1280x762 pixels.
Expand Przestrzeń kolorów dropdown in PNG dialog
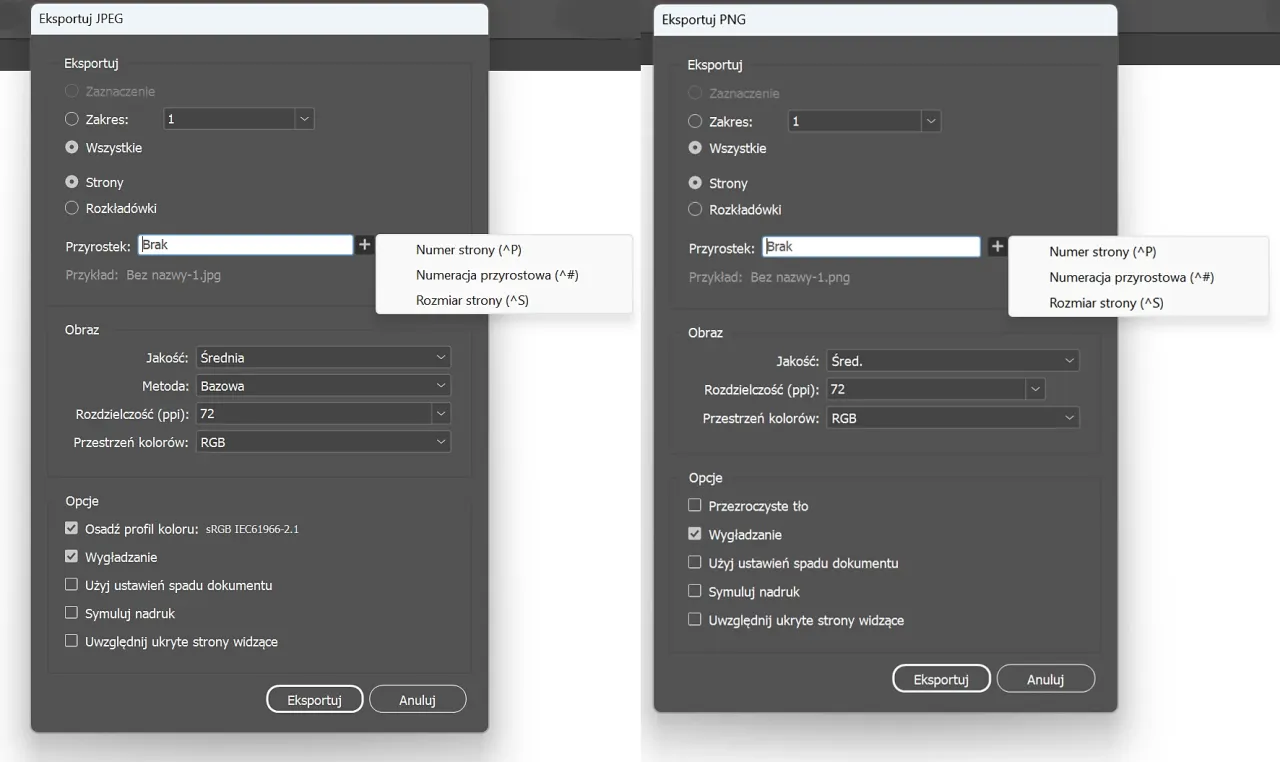952,418
